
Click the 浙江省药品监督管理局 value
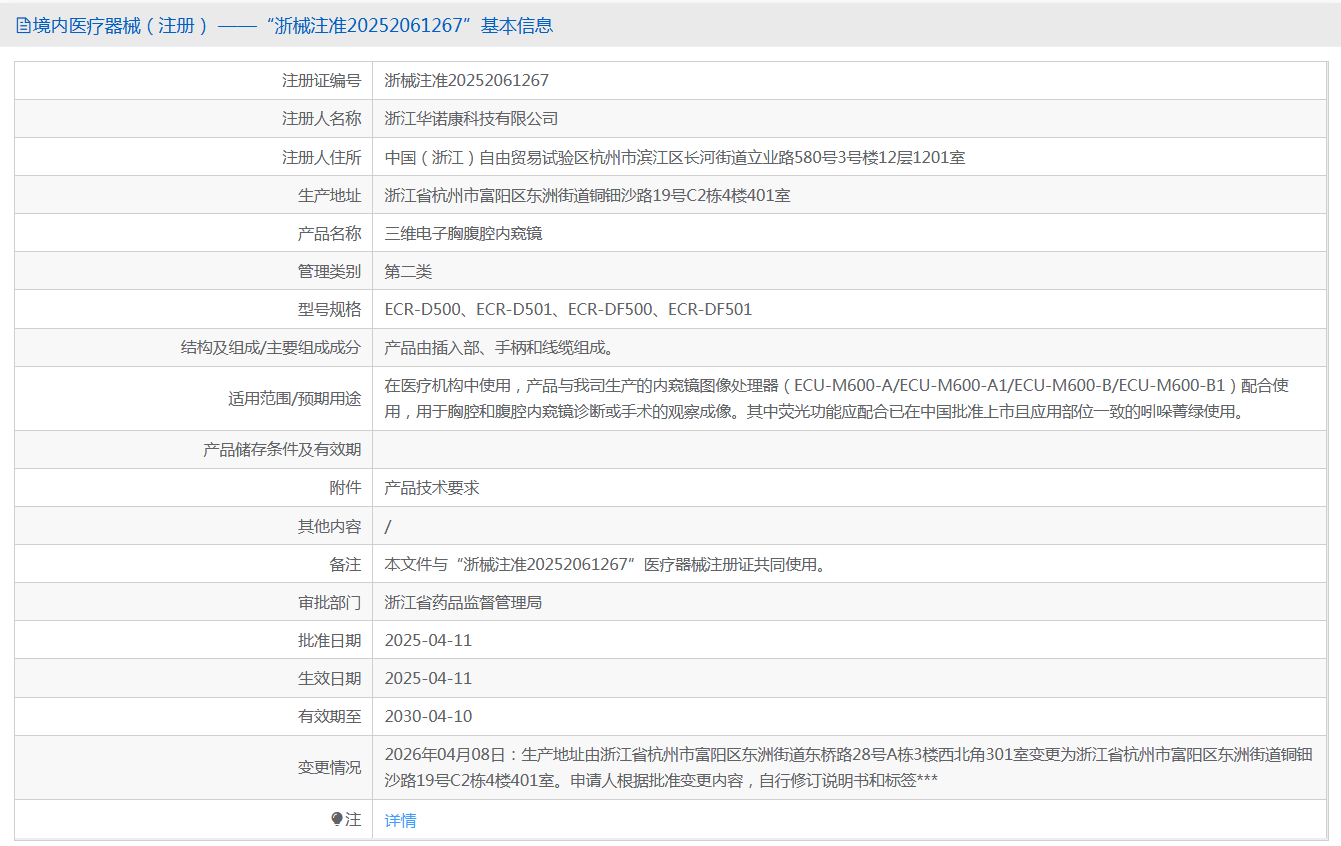coord(463,602)
